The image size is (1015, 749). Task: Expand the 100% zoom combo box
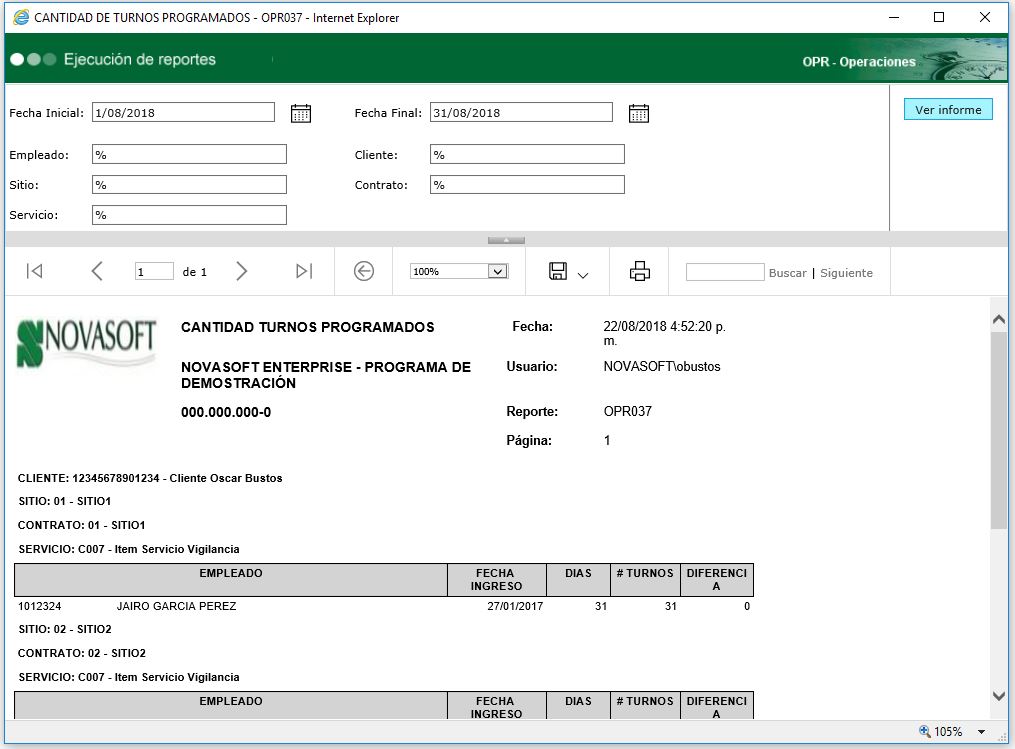[497, 271]
